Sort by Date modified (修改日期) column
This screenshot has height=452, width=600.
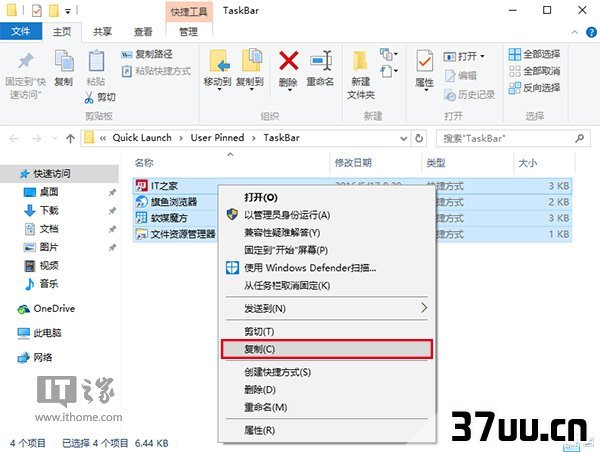click(353, 163)
